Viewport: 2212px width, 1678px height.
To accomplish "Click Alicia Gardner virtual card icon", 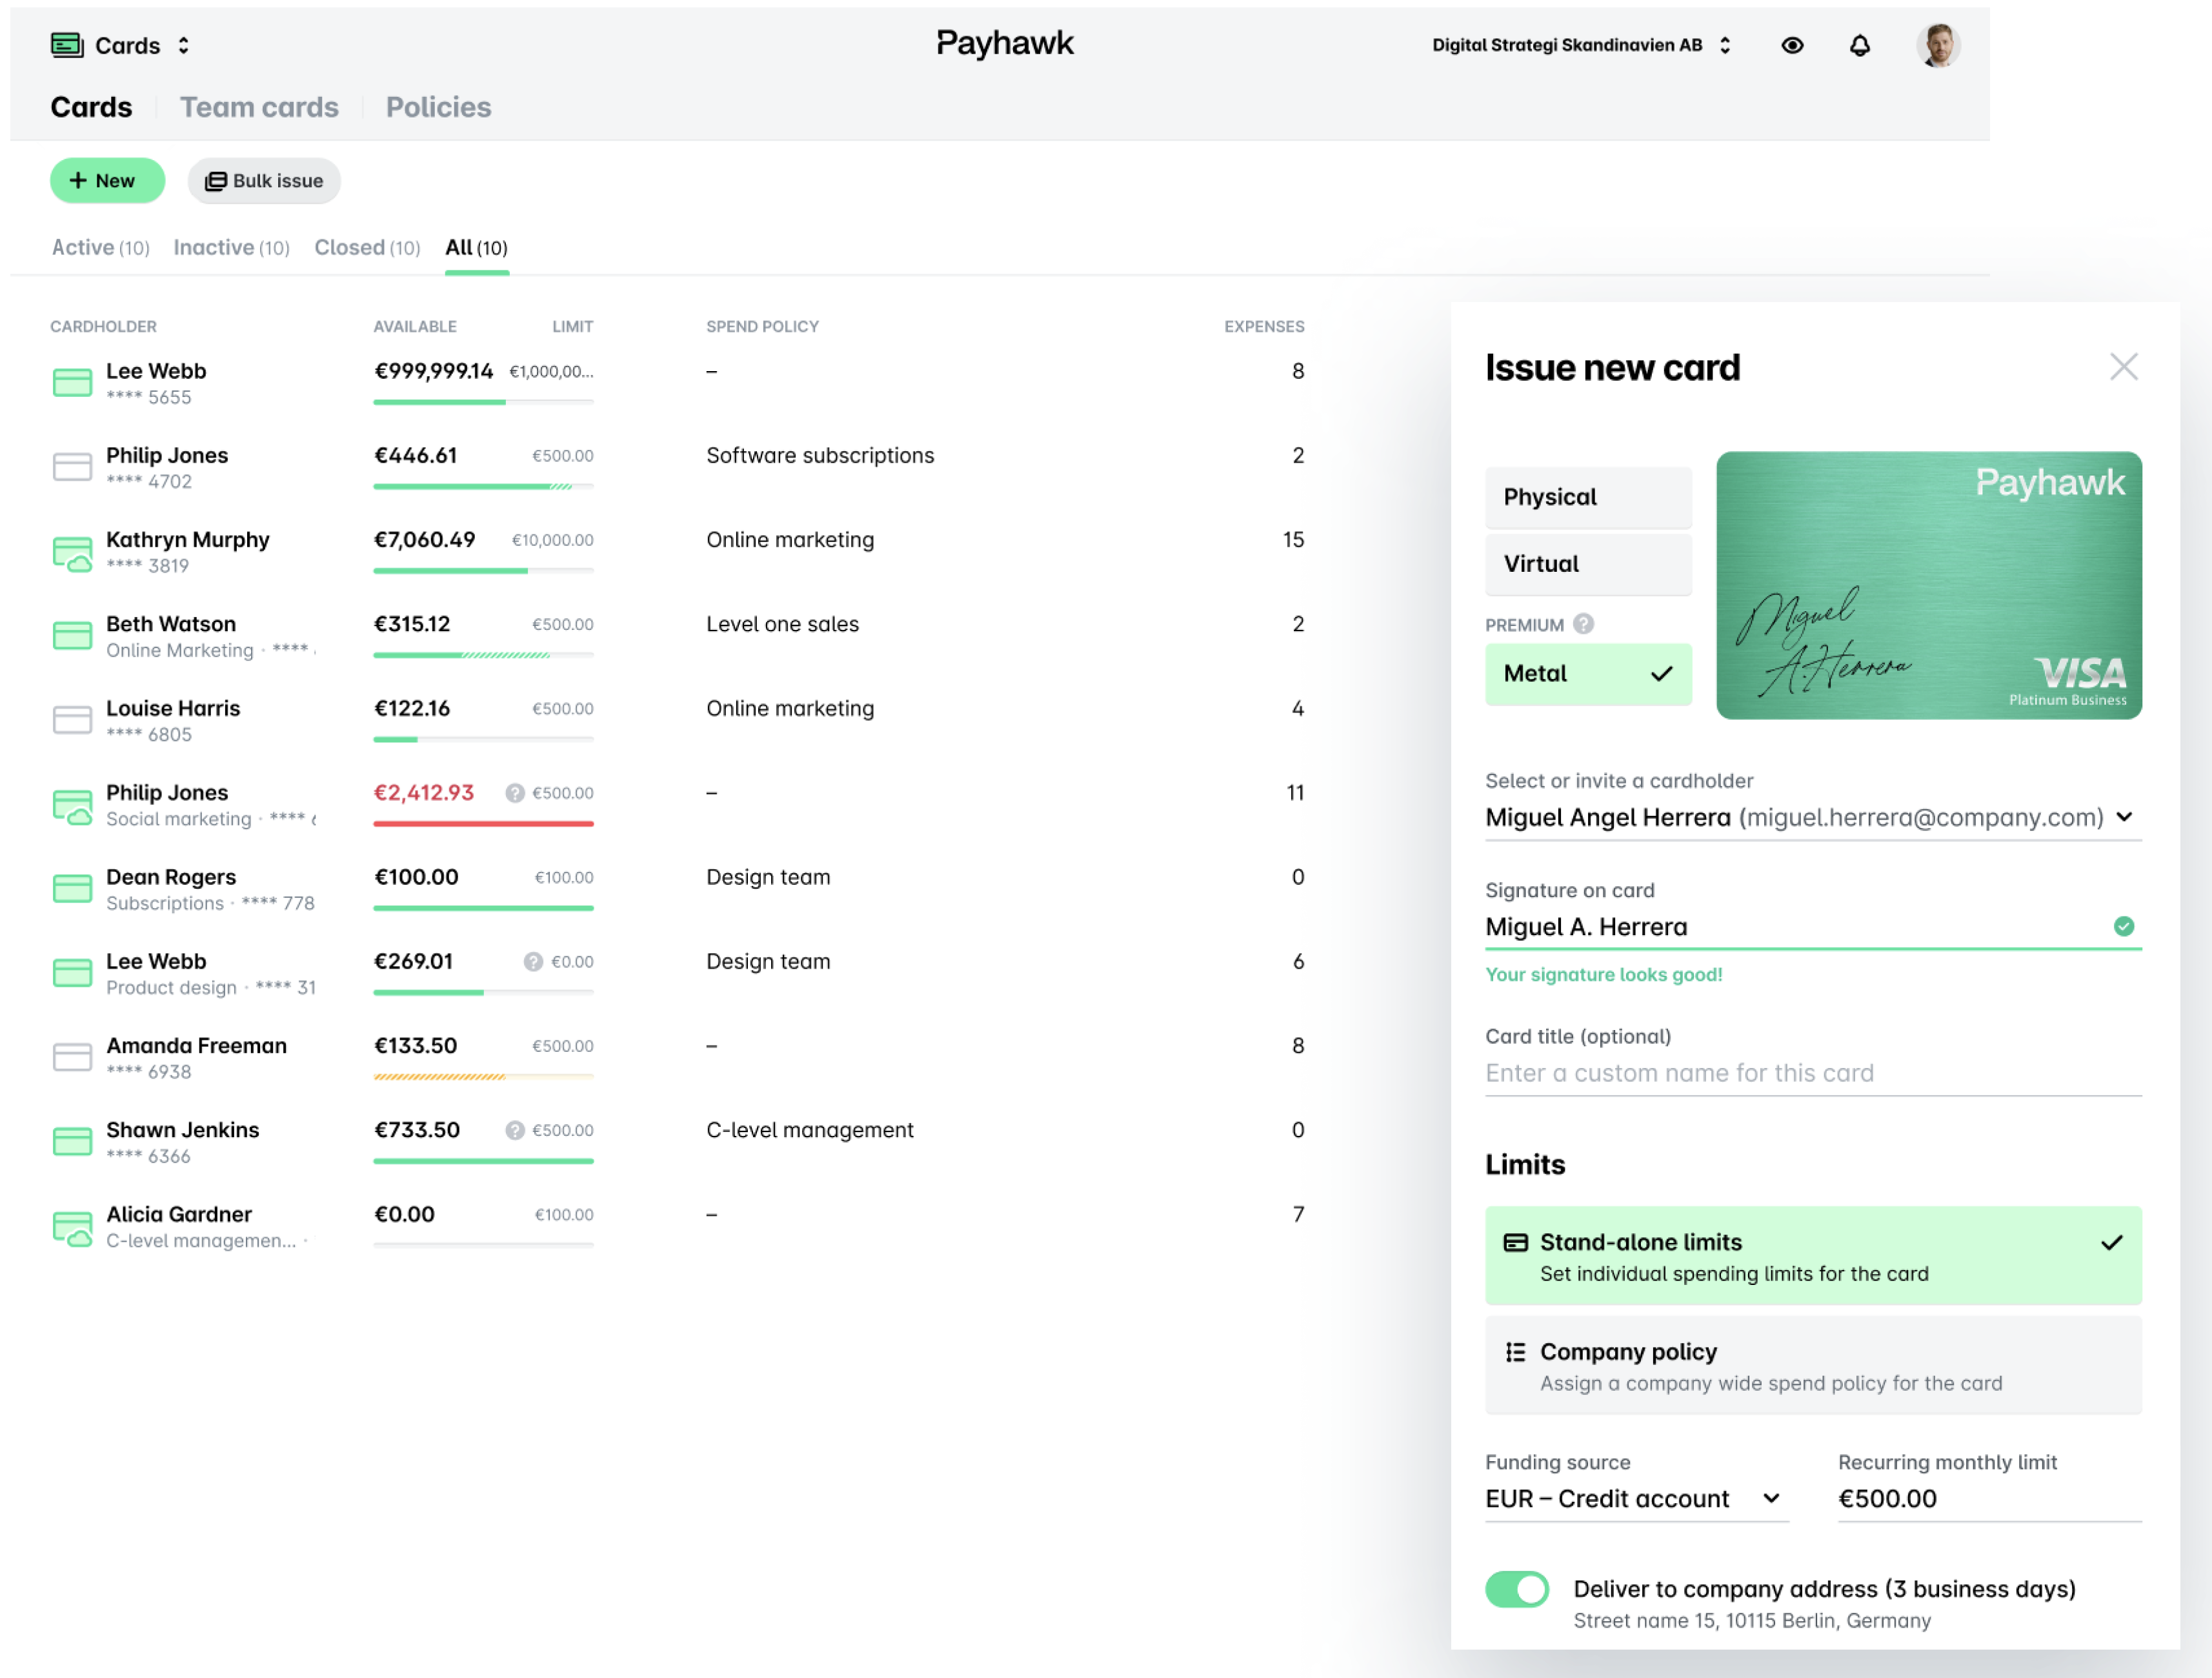I will click(72, 1228).
